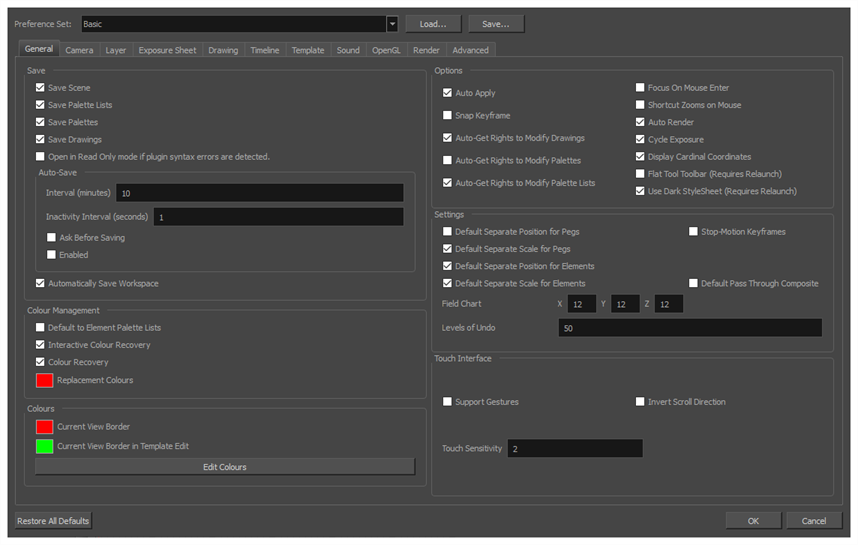Click the OK button
858x545 pixels.
[x=753, y=521]
